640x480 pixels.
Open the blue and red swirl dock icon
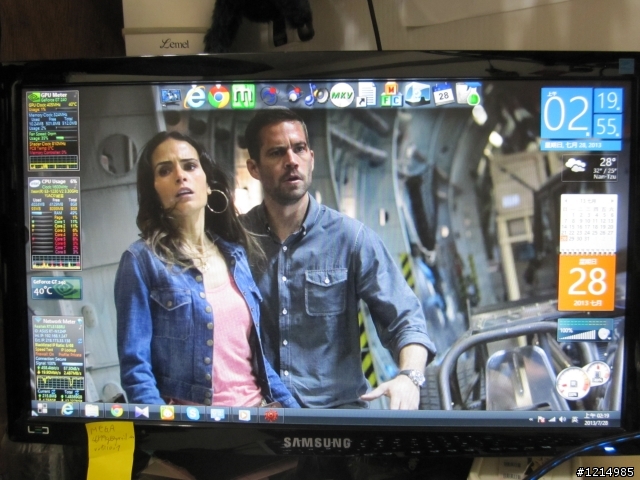269,96
